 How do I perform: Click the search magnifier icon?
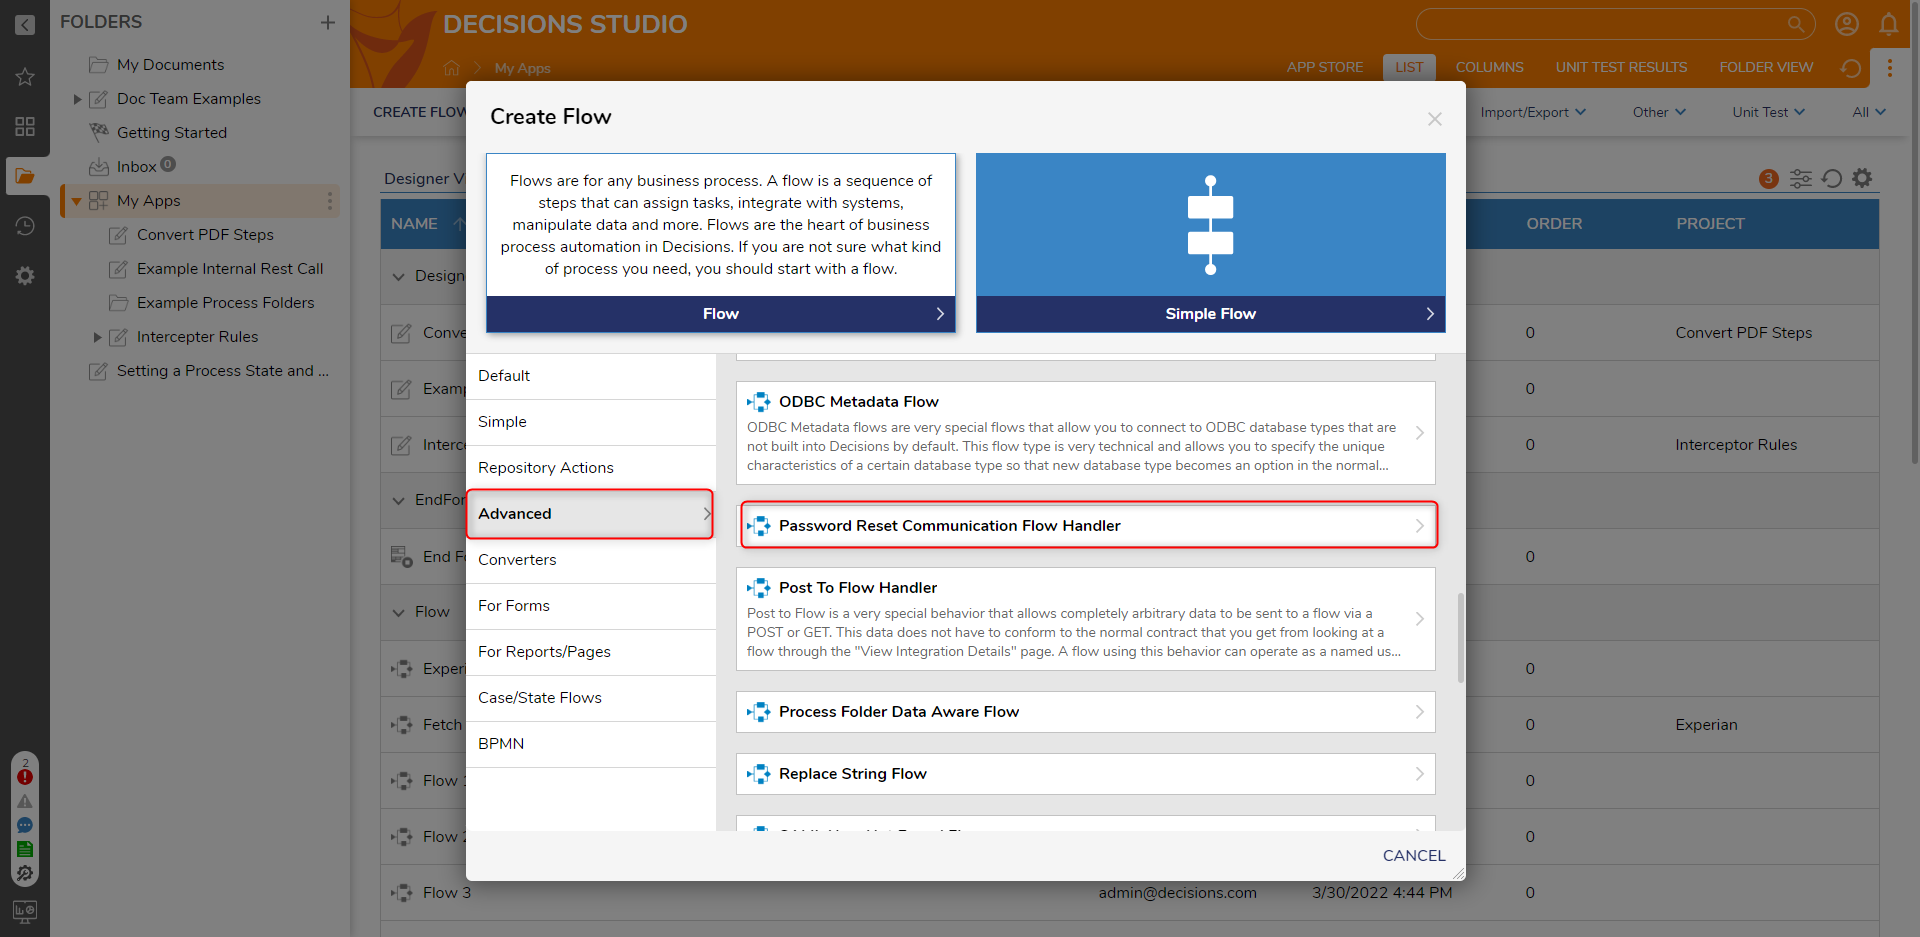tap(1796, 24)
